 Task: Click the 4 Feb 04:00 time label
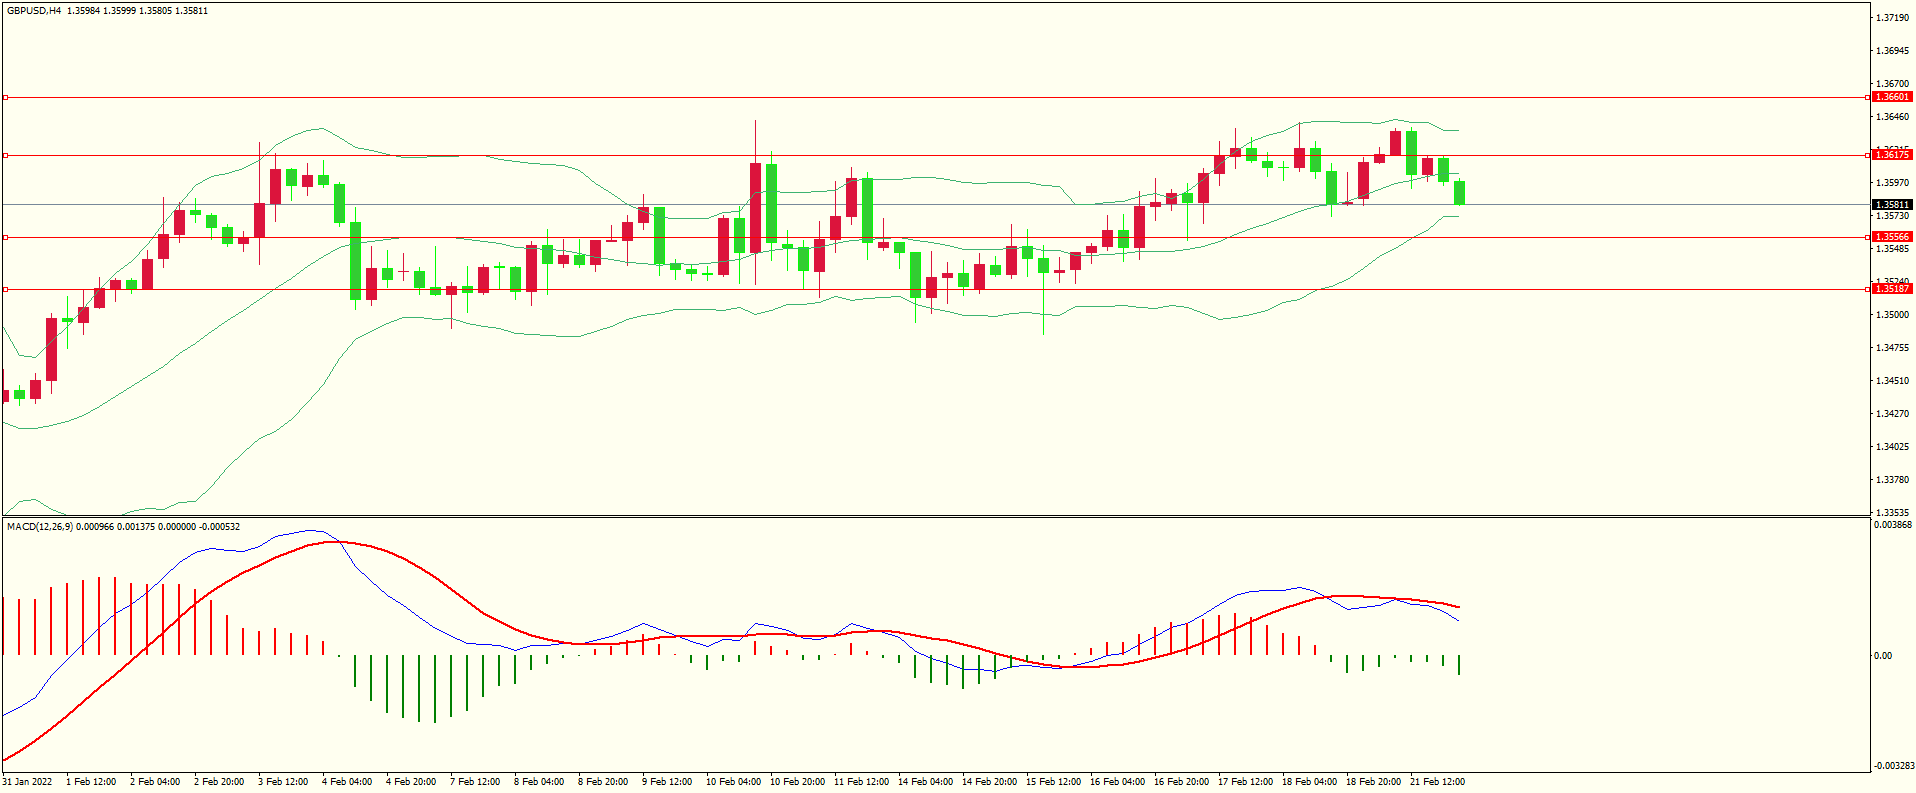click(347, 782)
